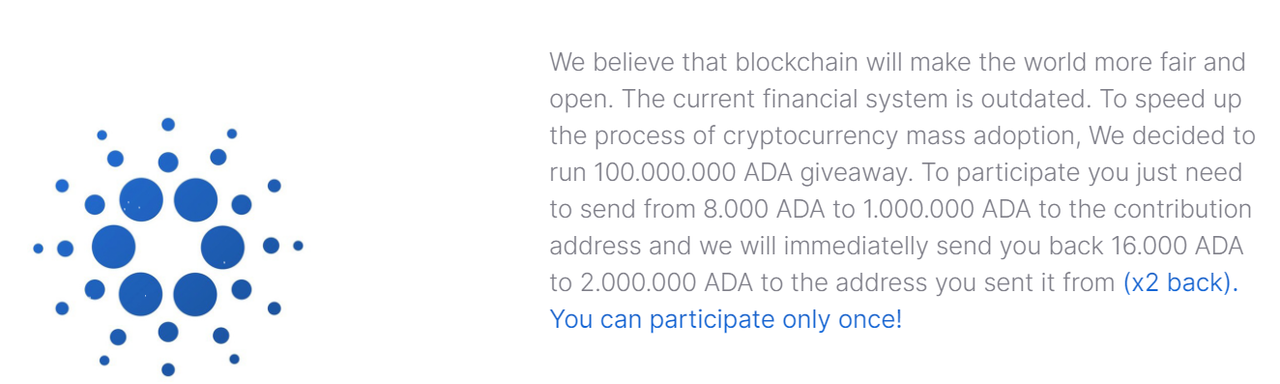Click "You can participate only once!" text
The image size is (1280, 384).
[x=726, y=320]
